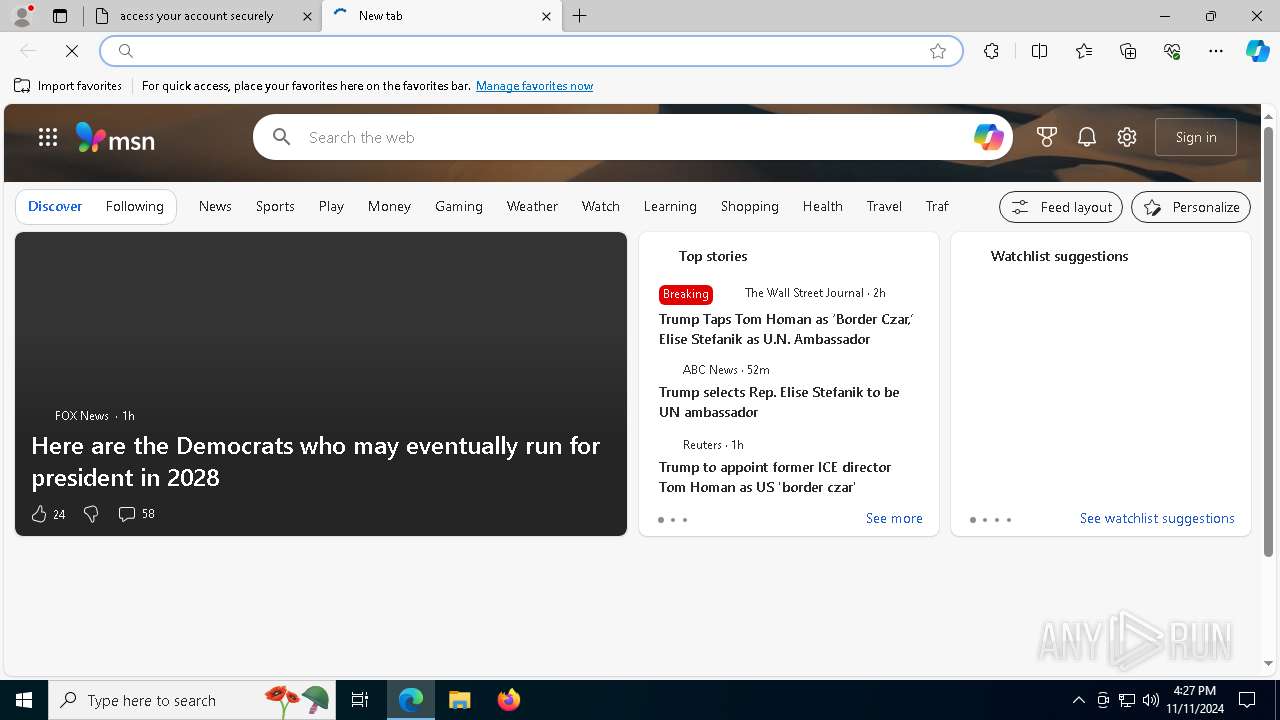Click Import favorites
The height and width of the screenshot is (720, 1280).
click(x=68, y=86)
